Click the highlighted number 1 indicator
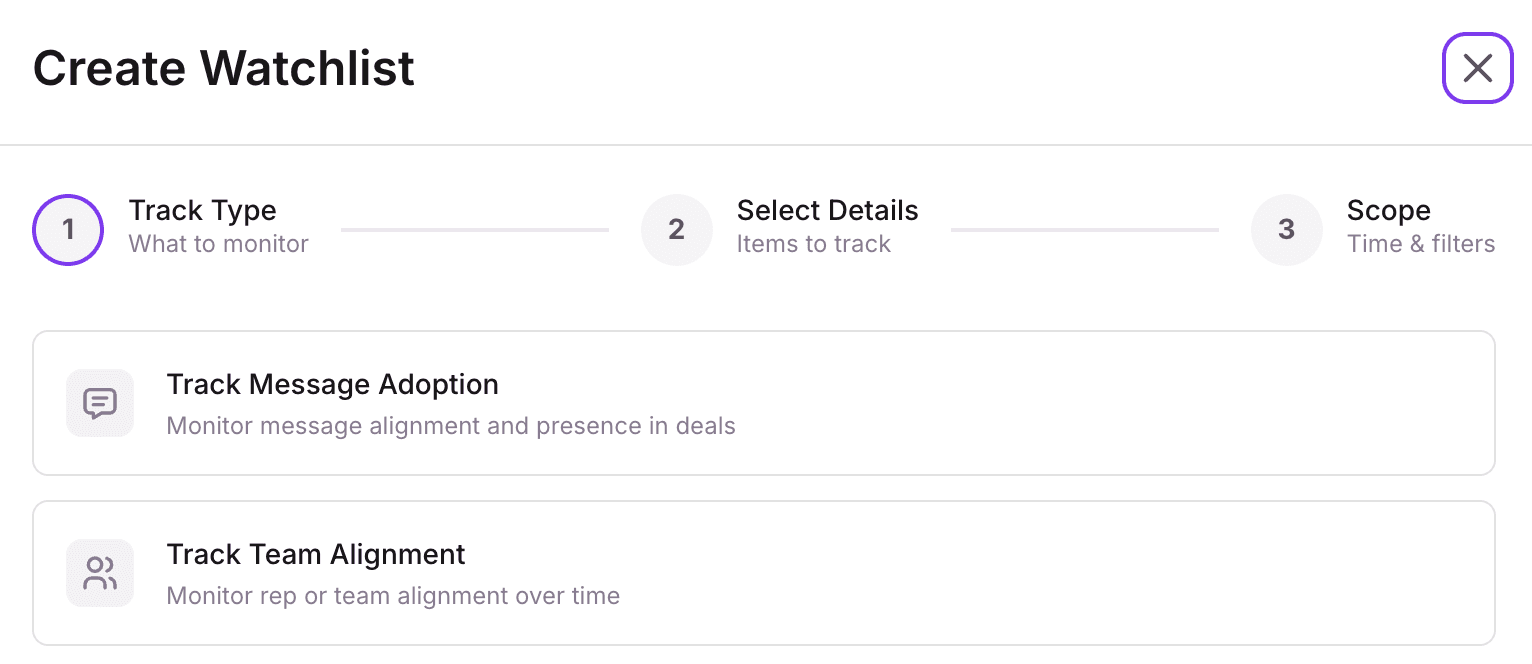Screen dimensions: 1532x664 pos(68,230)
